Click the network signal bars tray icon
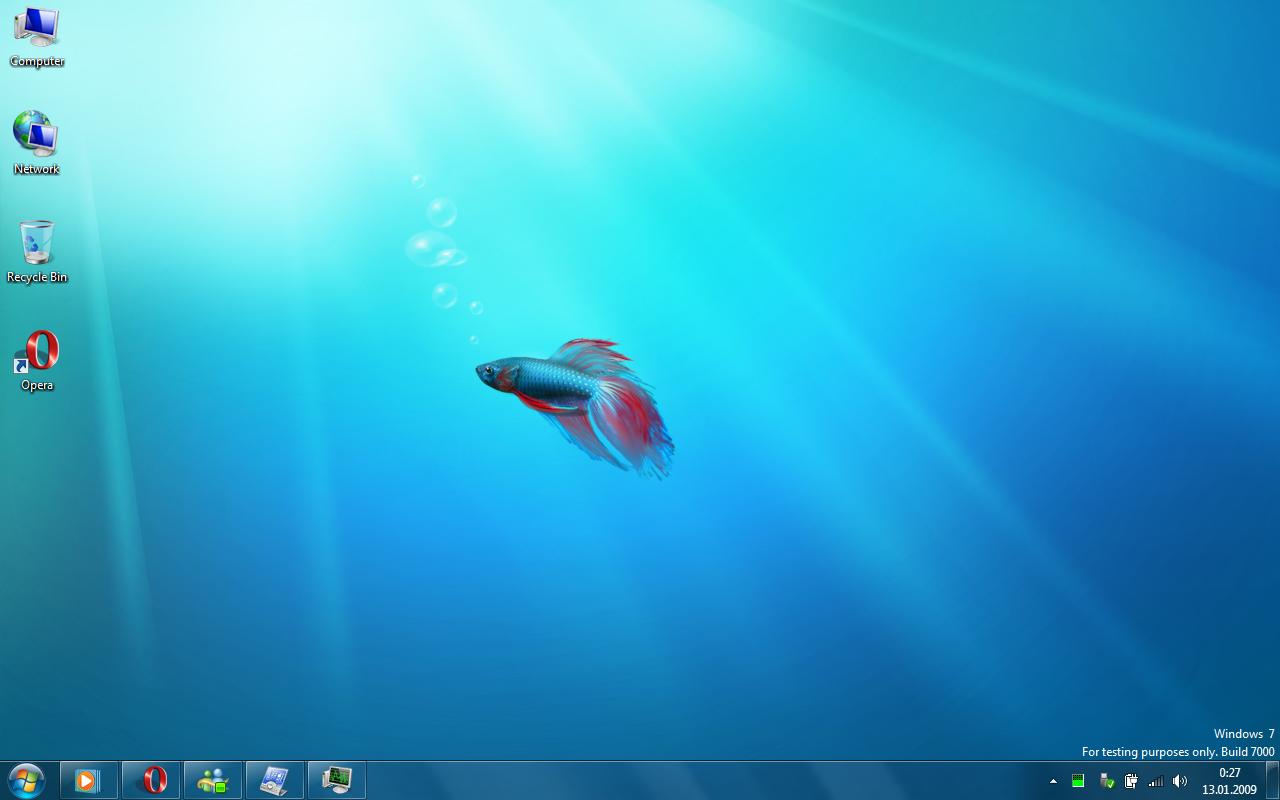This screenshot has width=1280, height=800. (1156, 781)
